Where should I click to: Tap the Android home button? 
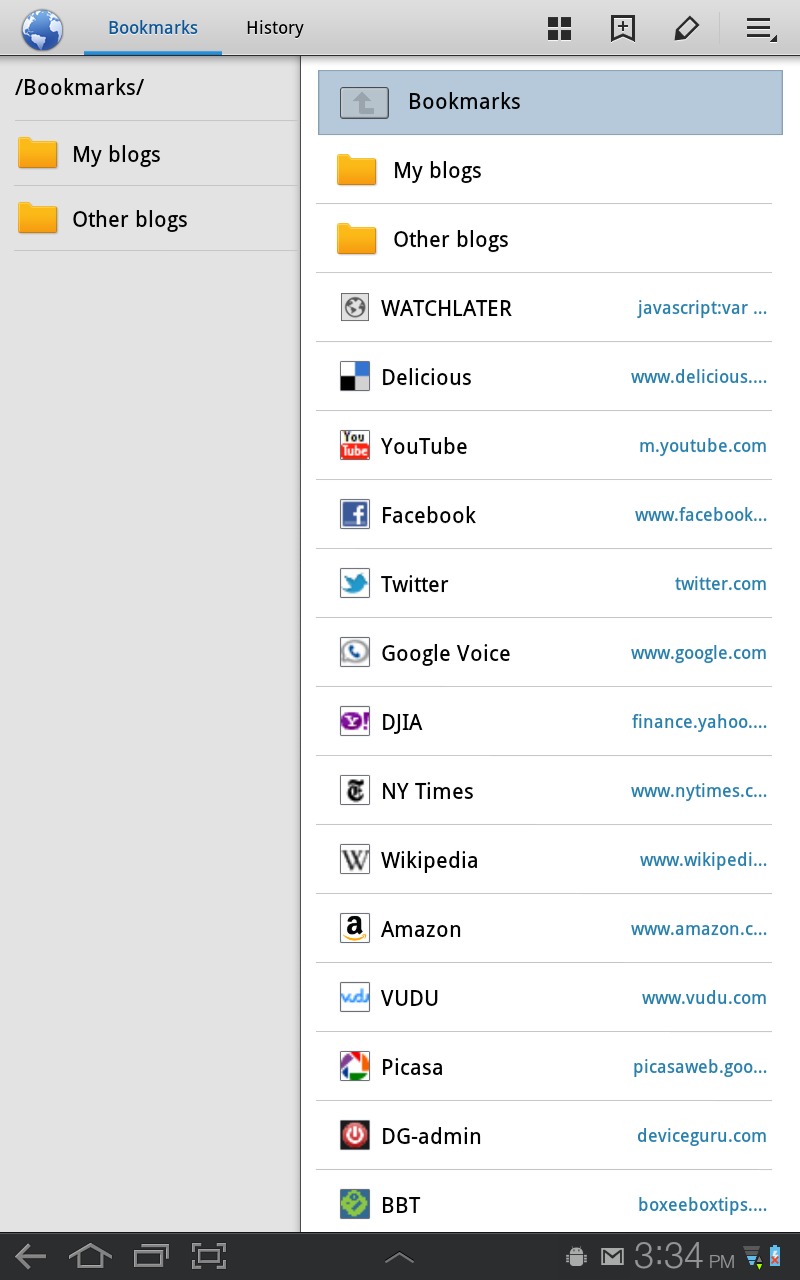[x=90, y=1256]
